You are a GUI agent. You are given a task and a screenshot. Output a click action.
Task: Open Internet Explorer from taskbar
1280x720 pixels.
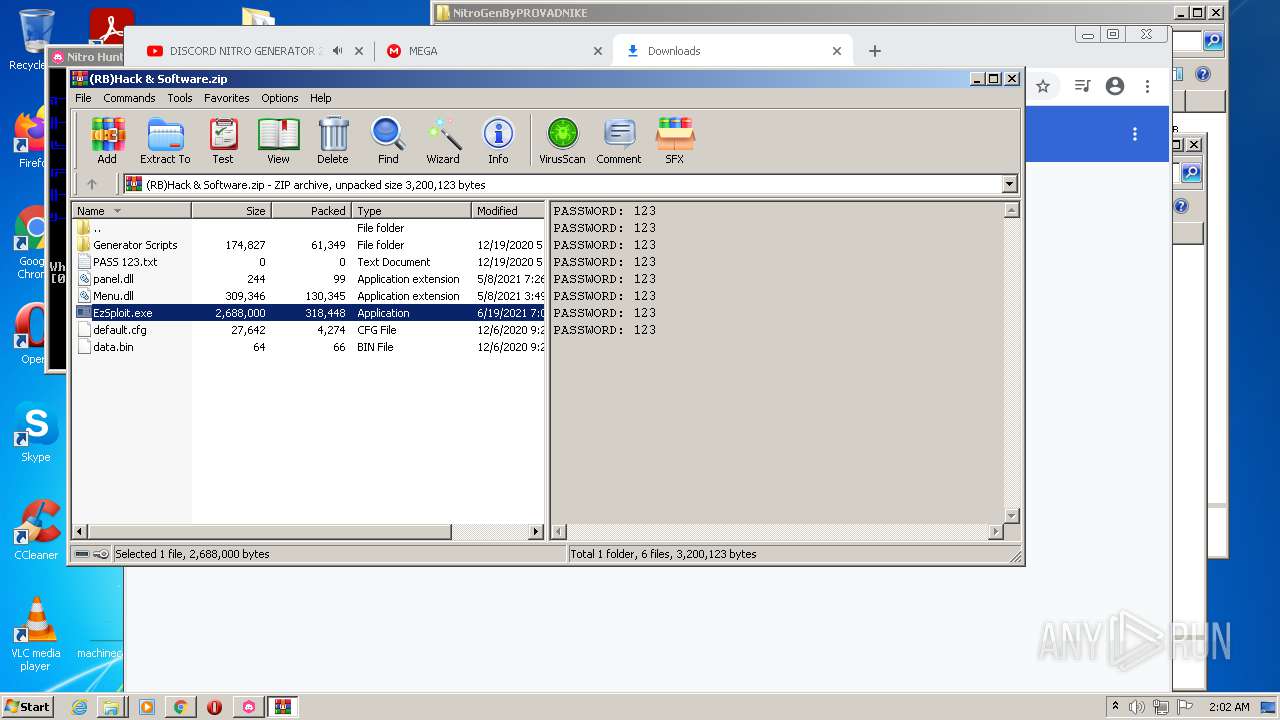point(79,707)
